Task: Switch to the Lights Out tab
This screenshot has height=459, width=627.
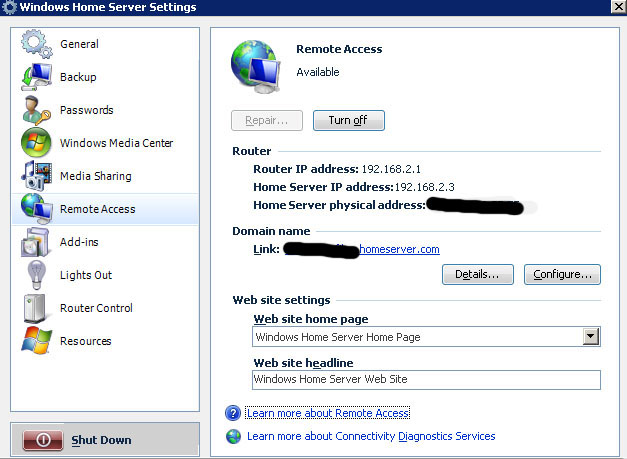Action: pos(86,275)
